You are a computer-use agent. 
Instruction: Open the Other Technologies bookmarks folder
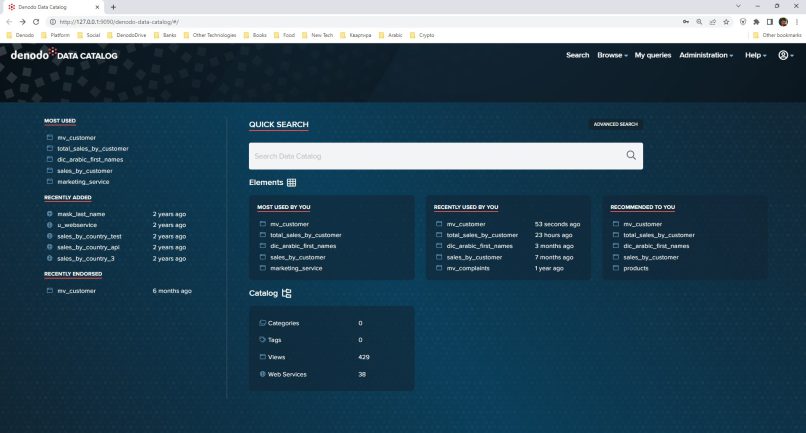pyautogui.click(x=210, y=35)
